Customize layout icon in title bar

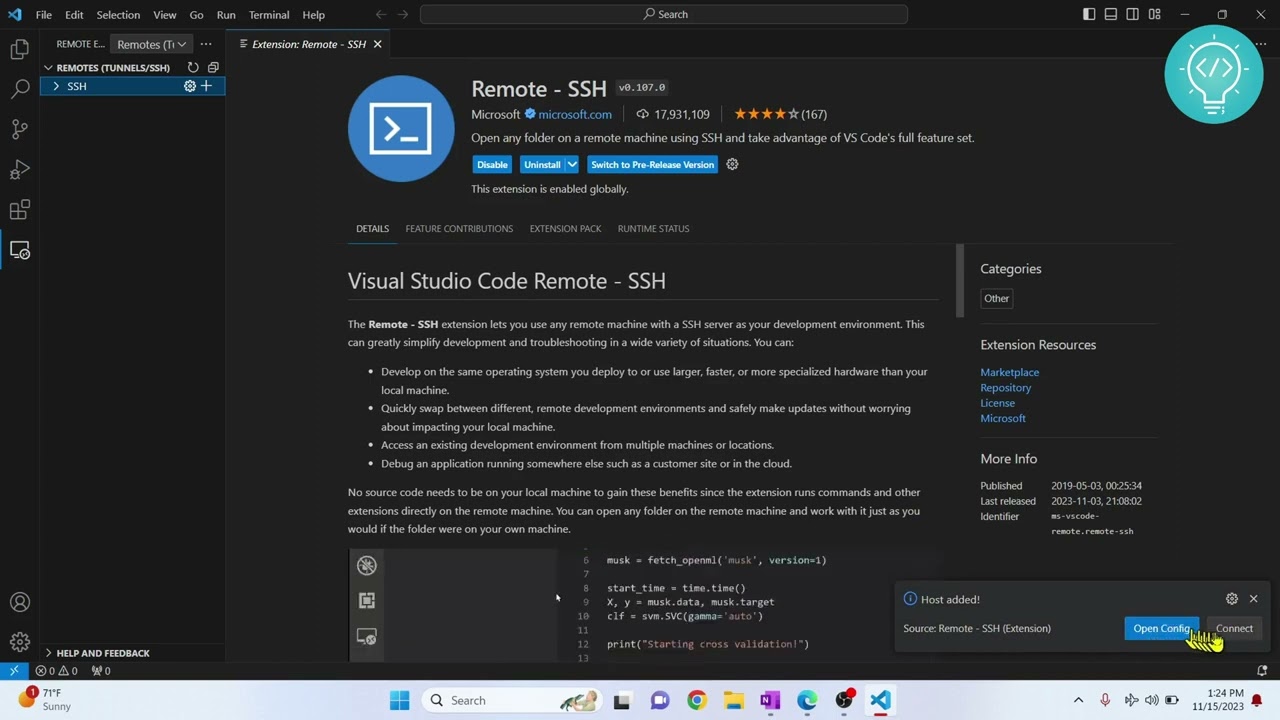point(1155,14)
